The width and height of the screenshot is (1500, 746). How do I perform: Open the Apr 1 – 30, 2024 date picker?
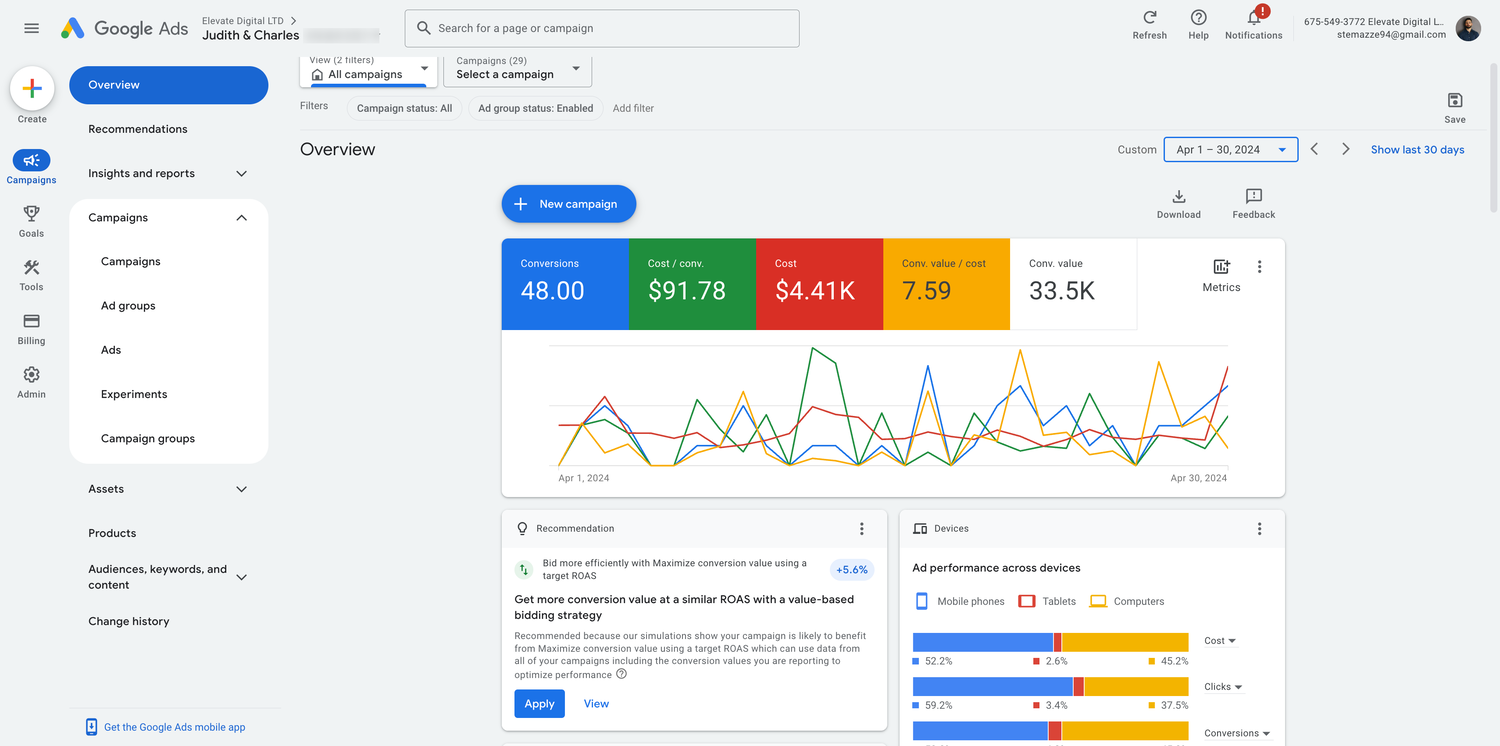(x=1231, y=150)
